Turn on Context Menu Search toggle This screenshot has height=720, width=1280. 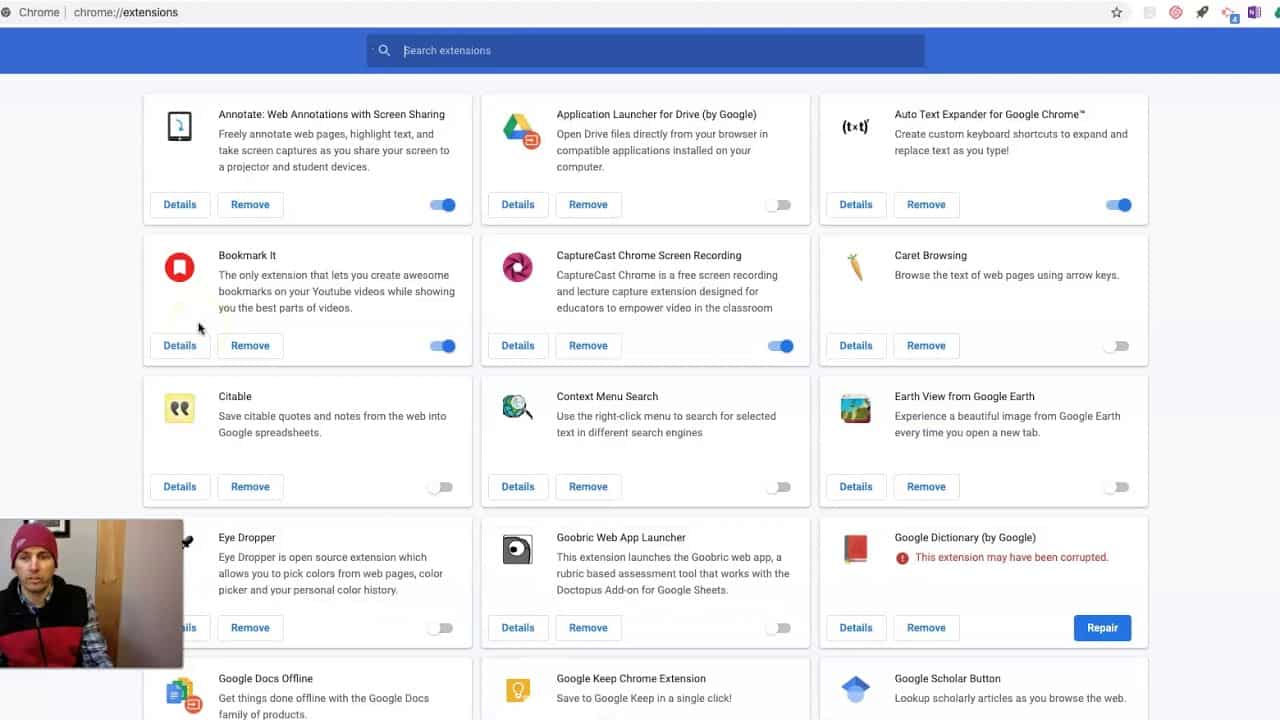click(778, 487)
